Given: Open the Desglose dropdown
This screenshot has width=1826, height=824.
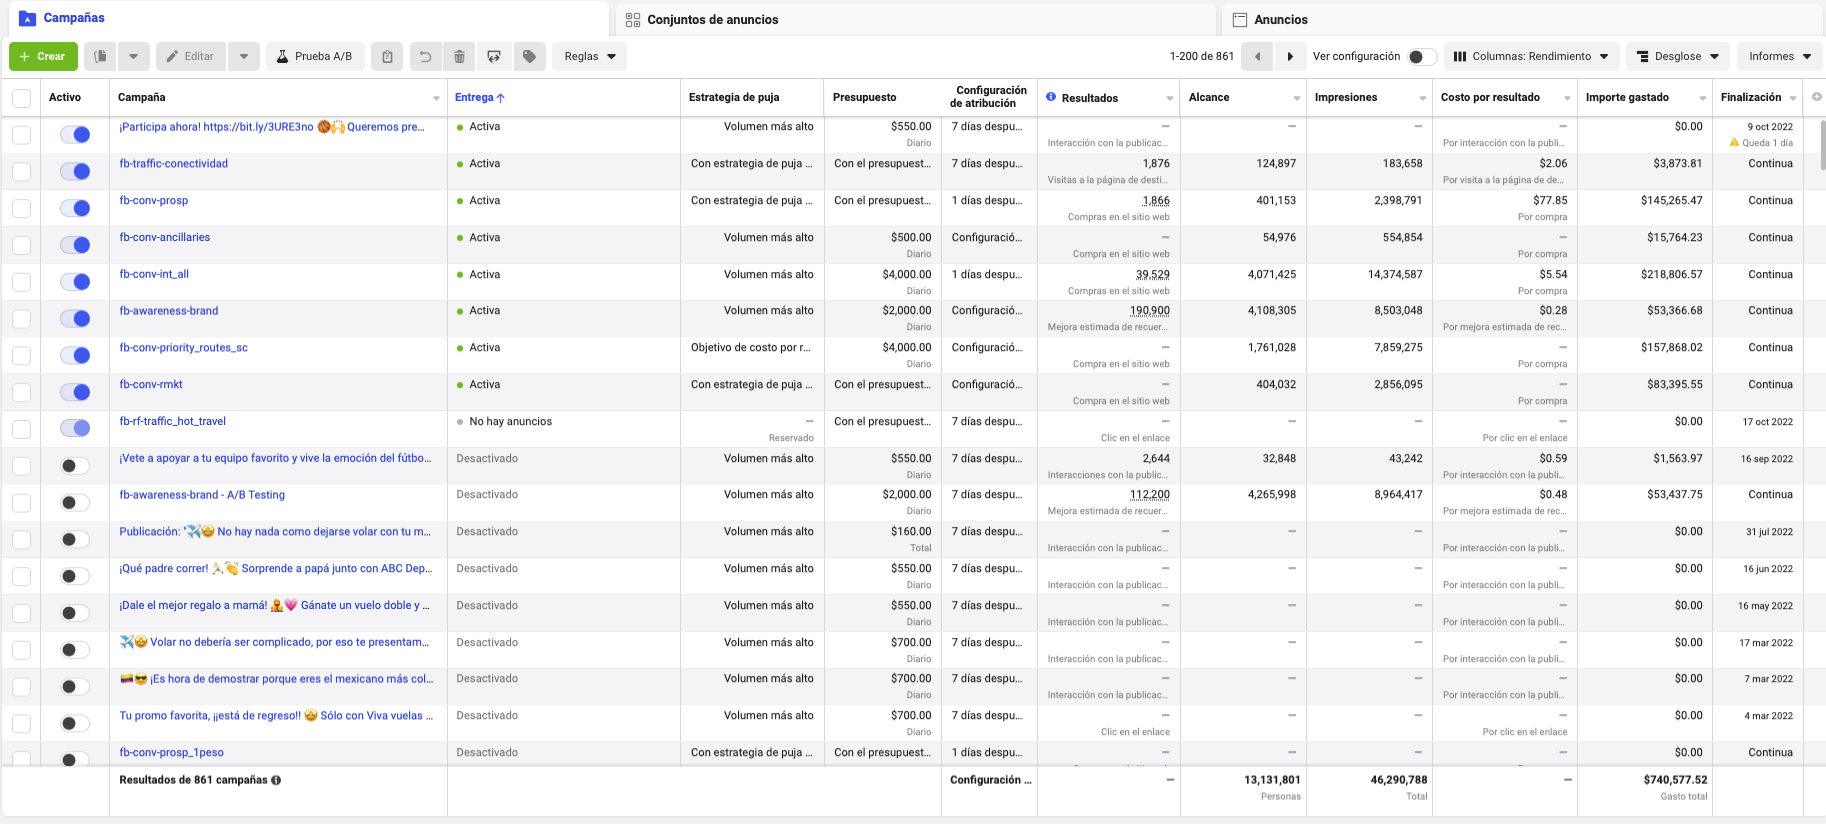Looking at the screenshot, I should pos(1678,57).
